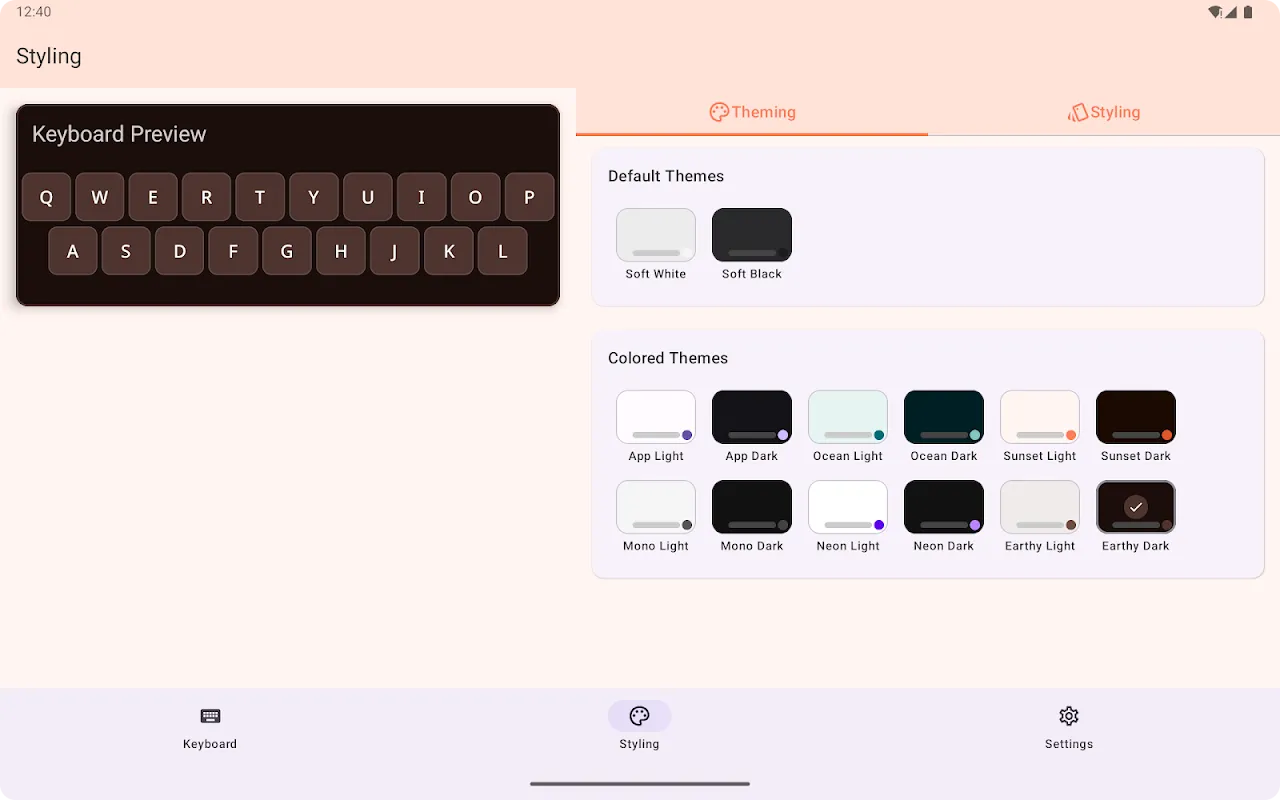
Task: Tap the O key in keyboard preview
Action: pos(475,197)
